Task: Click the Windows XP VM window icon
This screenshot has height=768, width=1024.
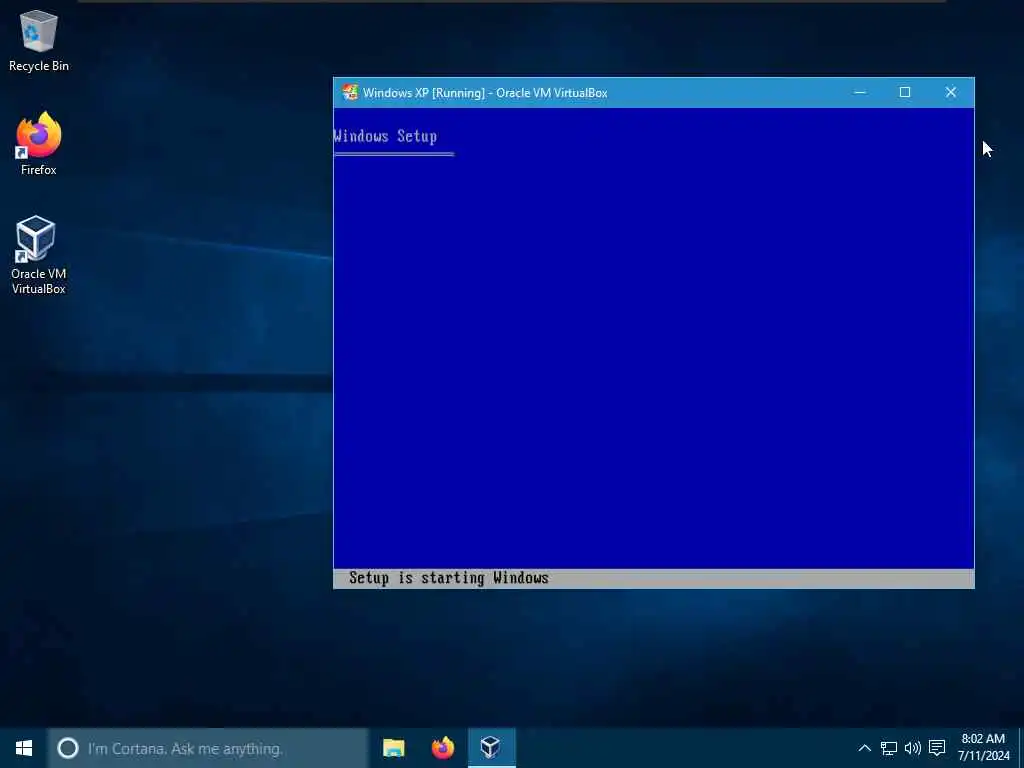Action: click(x=350, y=93)
